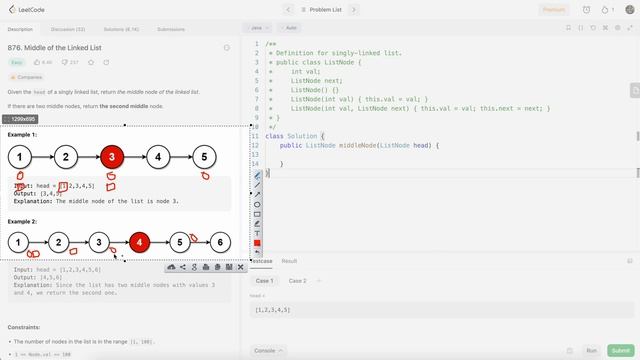Toggle the editor fullscreen expand icon
This screenshot has width=640, height=360.
pyautogui.click(x=630, y=28)
